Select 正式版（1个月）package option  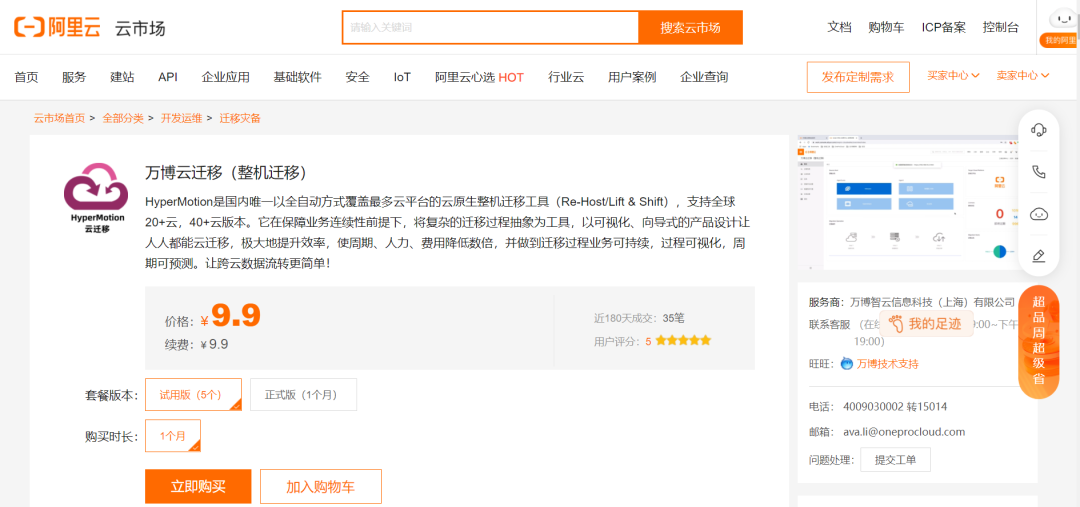click(x=304, y=395)
